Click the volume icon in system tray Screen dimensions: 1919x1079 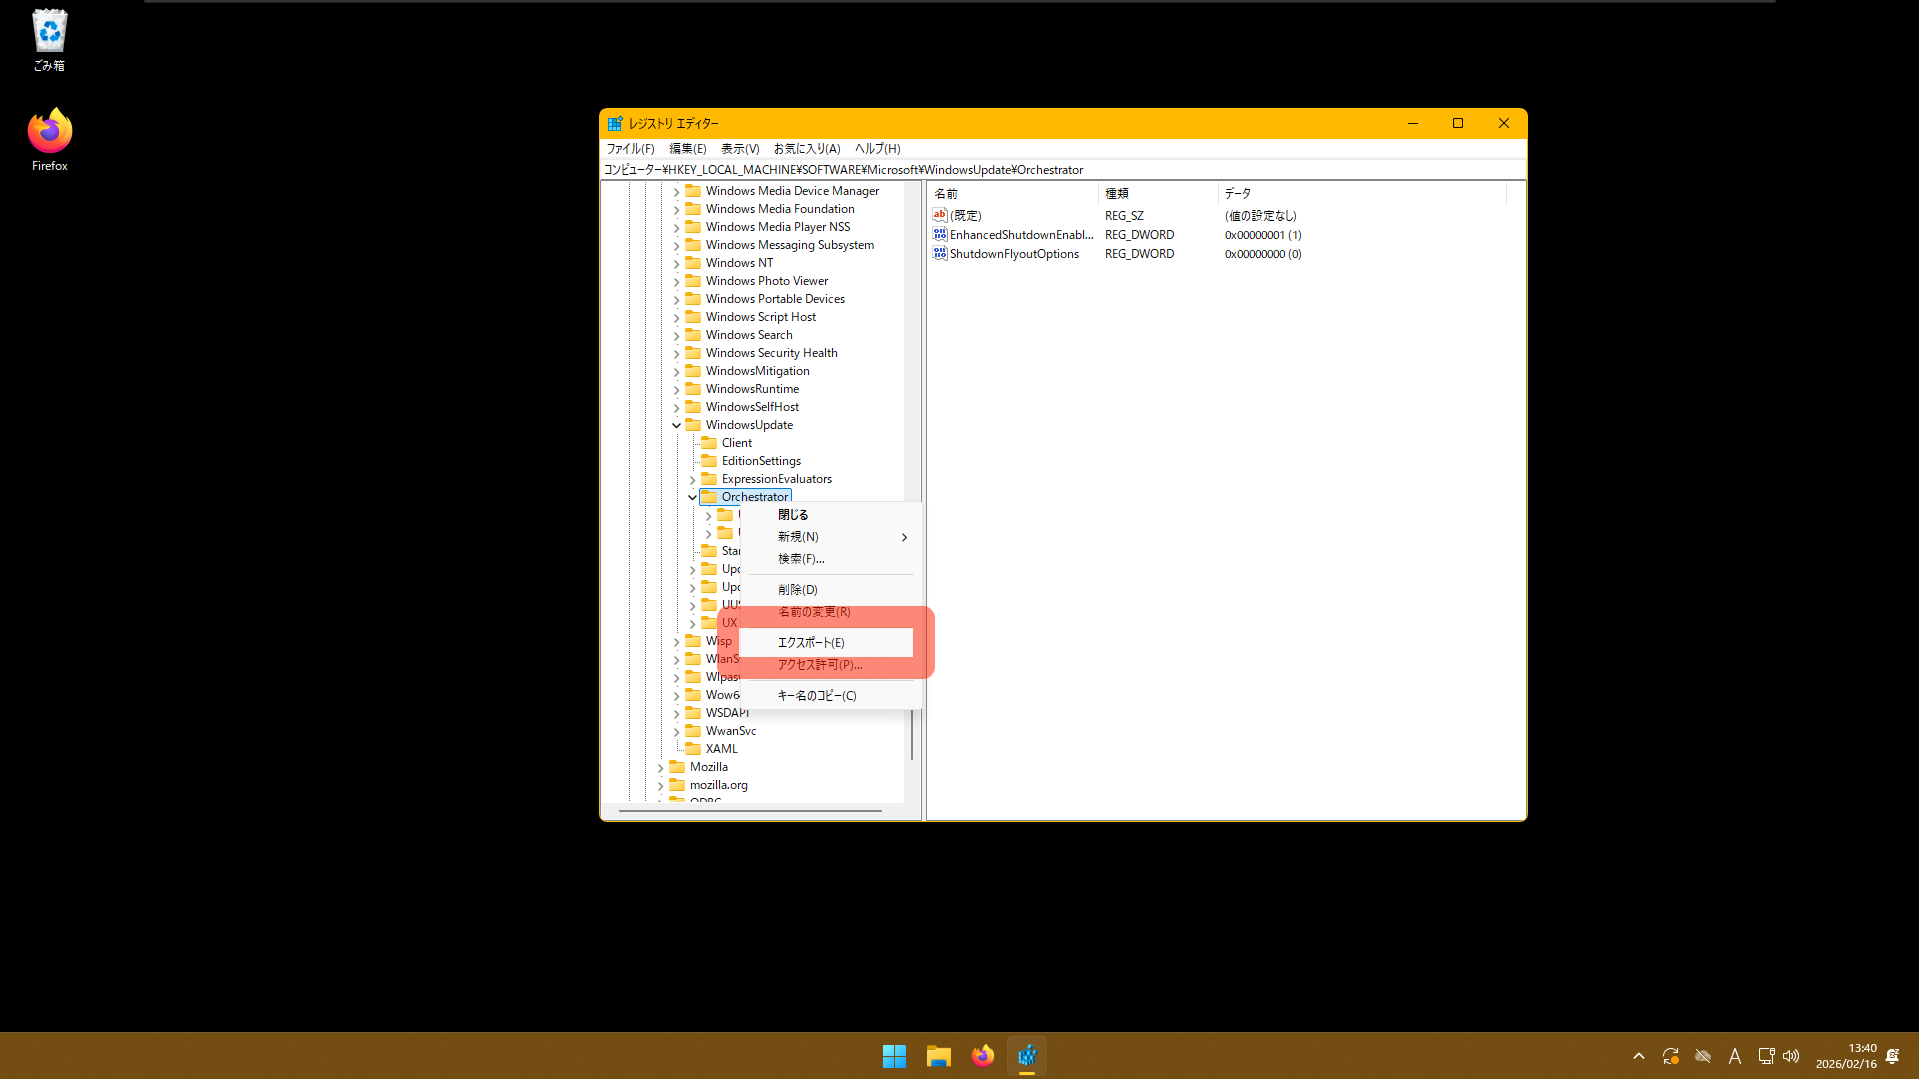pyautogui.click(x=1791, y=1056)
